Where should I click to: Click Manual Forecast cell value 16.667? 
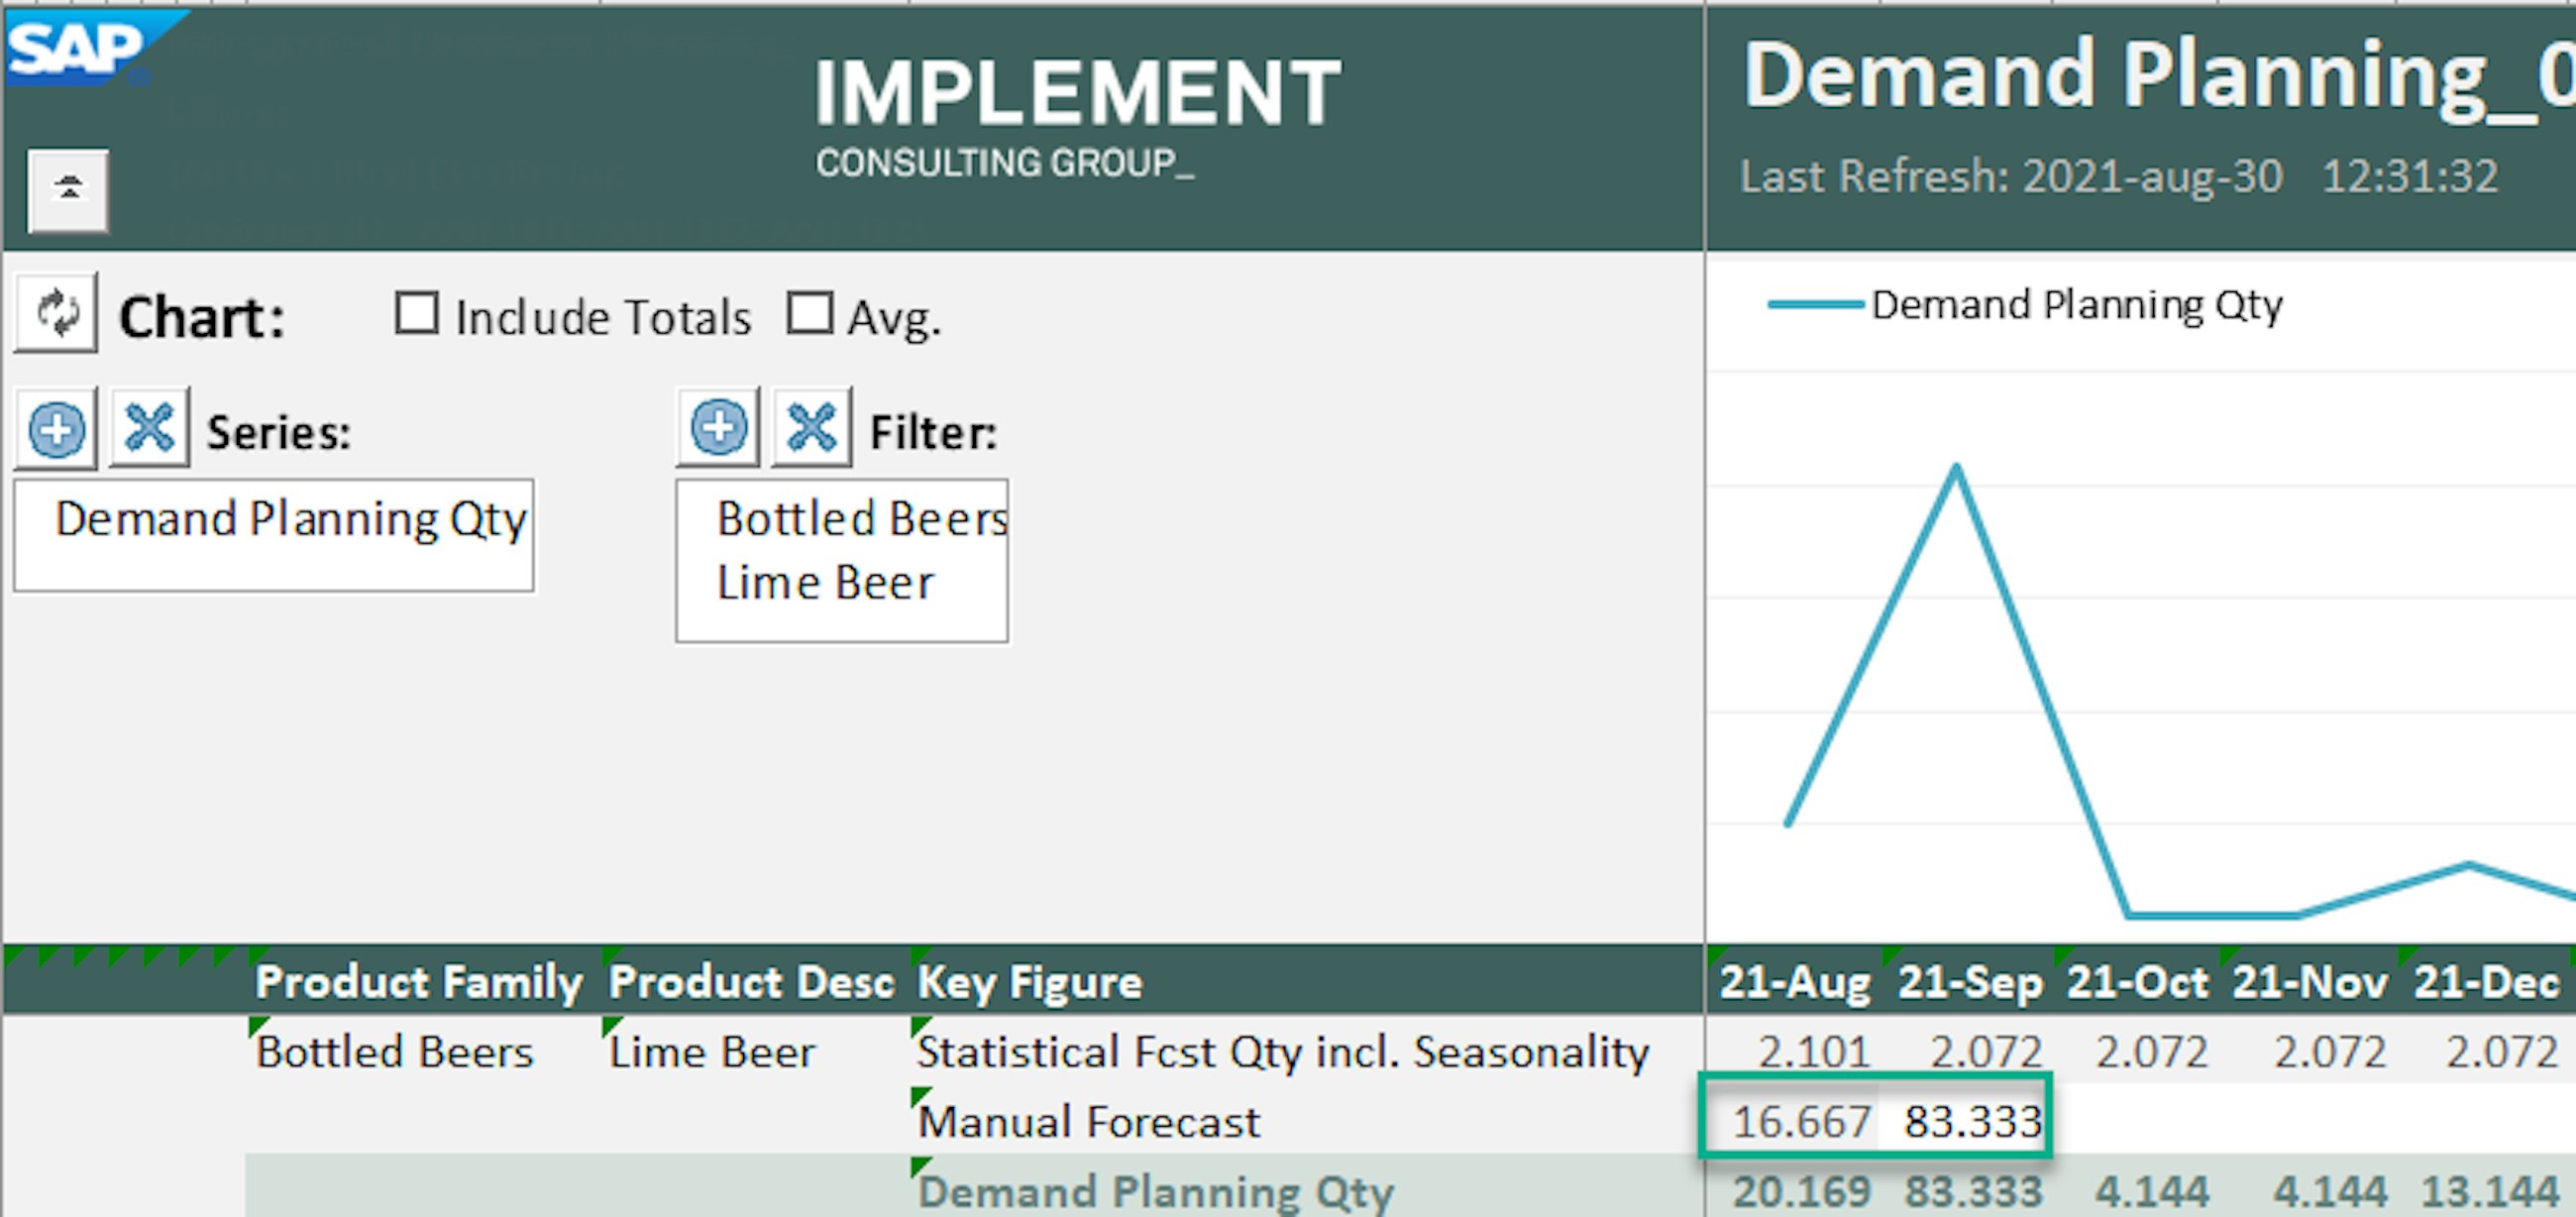1800,1122
